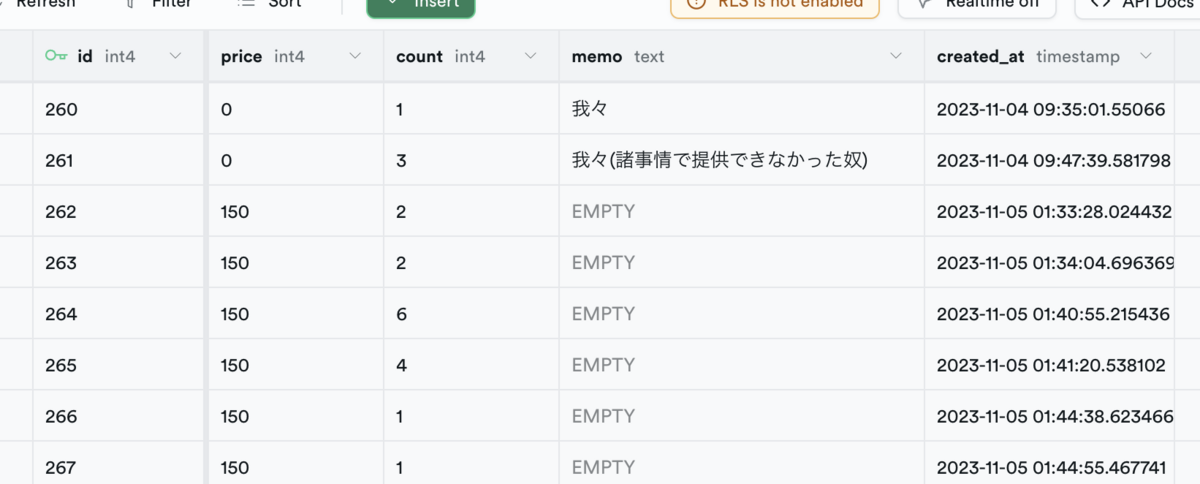Image resolution: width=1200 pixels, height=484 pixels.
Task: Open the count column chevron menu
Action: click(x=531, y=57)
